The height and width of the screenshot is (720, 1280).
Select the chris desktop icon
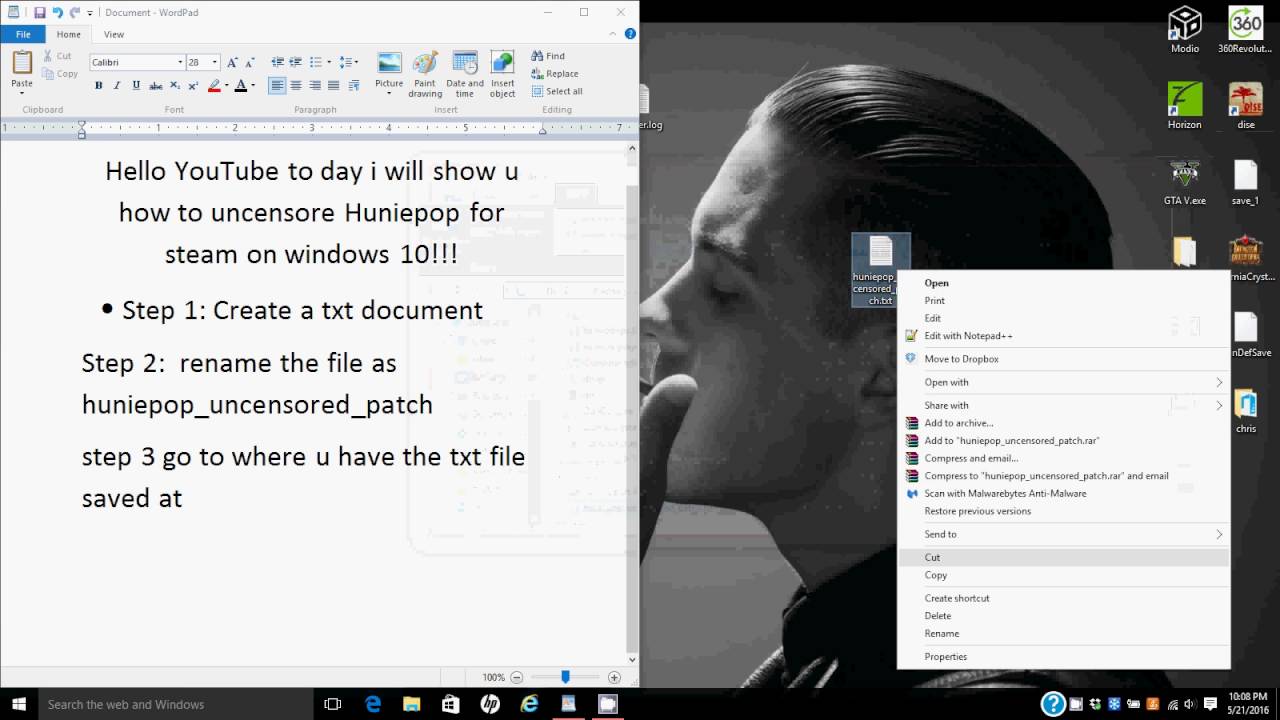coord(1246,411)
